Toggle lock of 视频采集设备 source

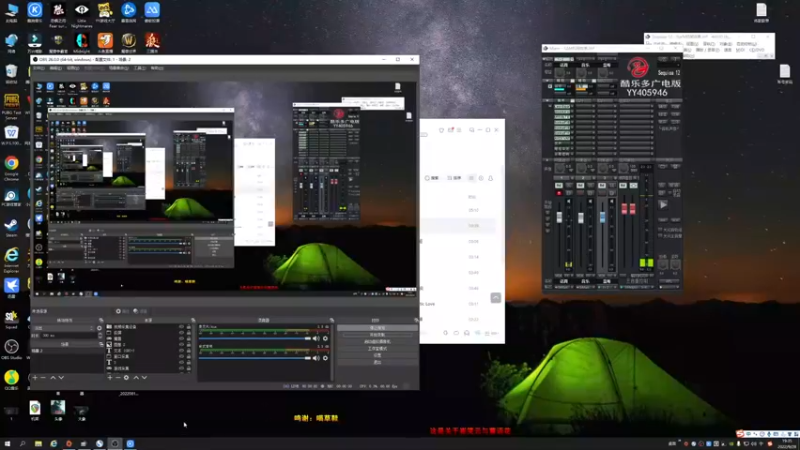(189, 327)
